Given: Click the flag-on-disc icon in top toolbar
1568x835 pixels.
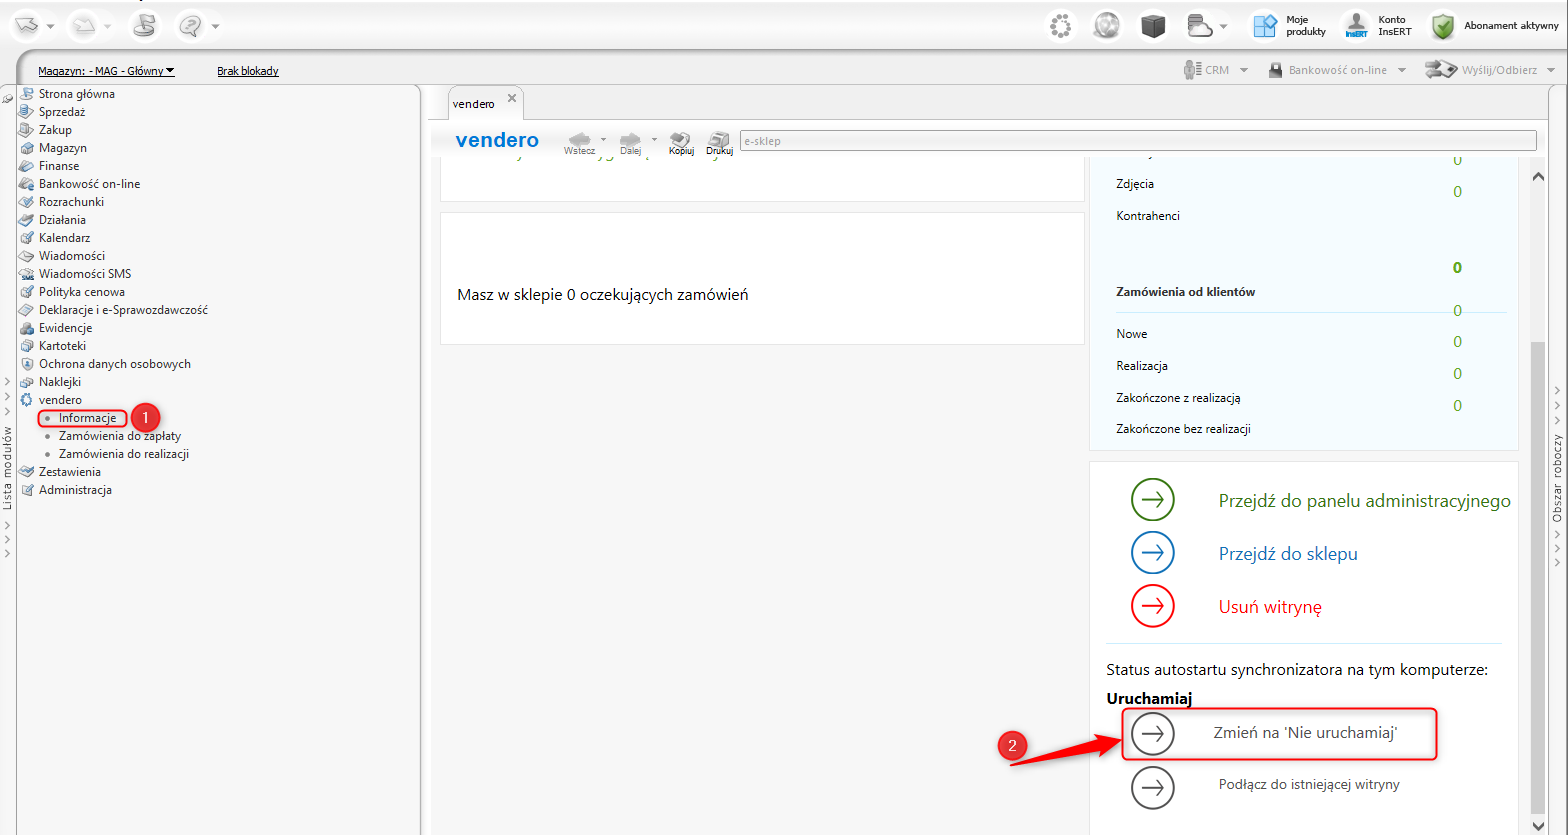Looking at the screenshot, I should pyautogui.click(x=145, y=25).
